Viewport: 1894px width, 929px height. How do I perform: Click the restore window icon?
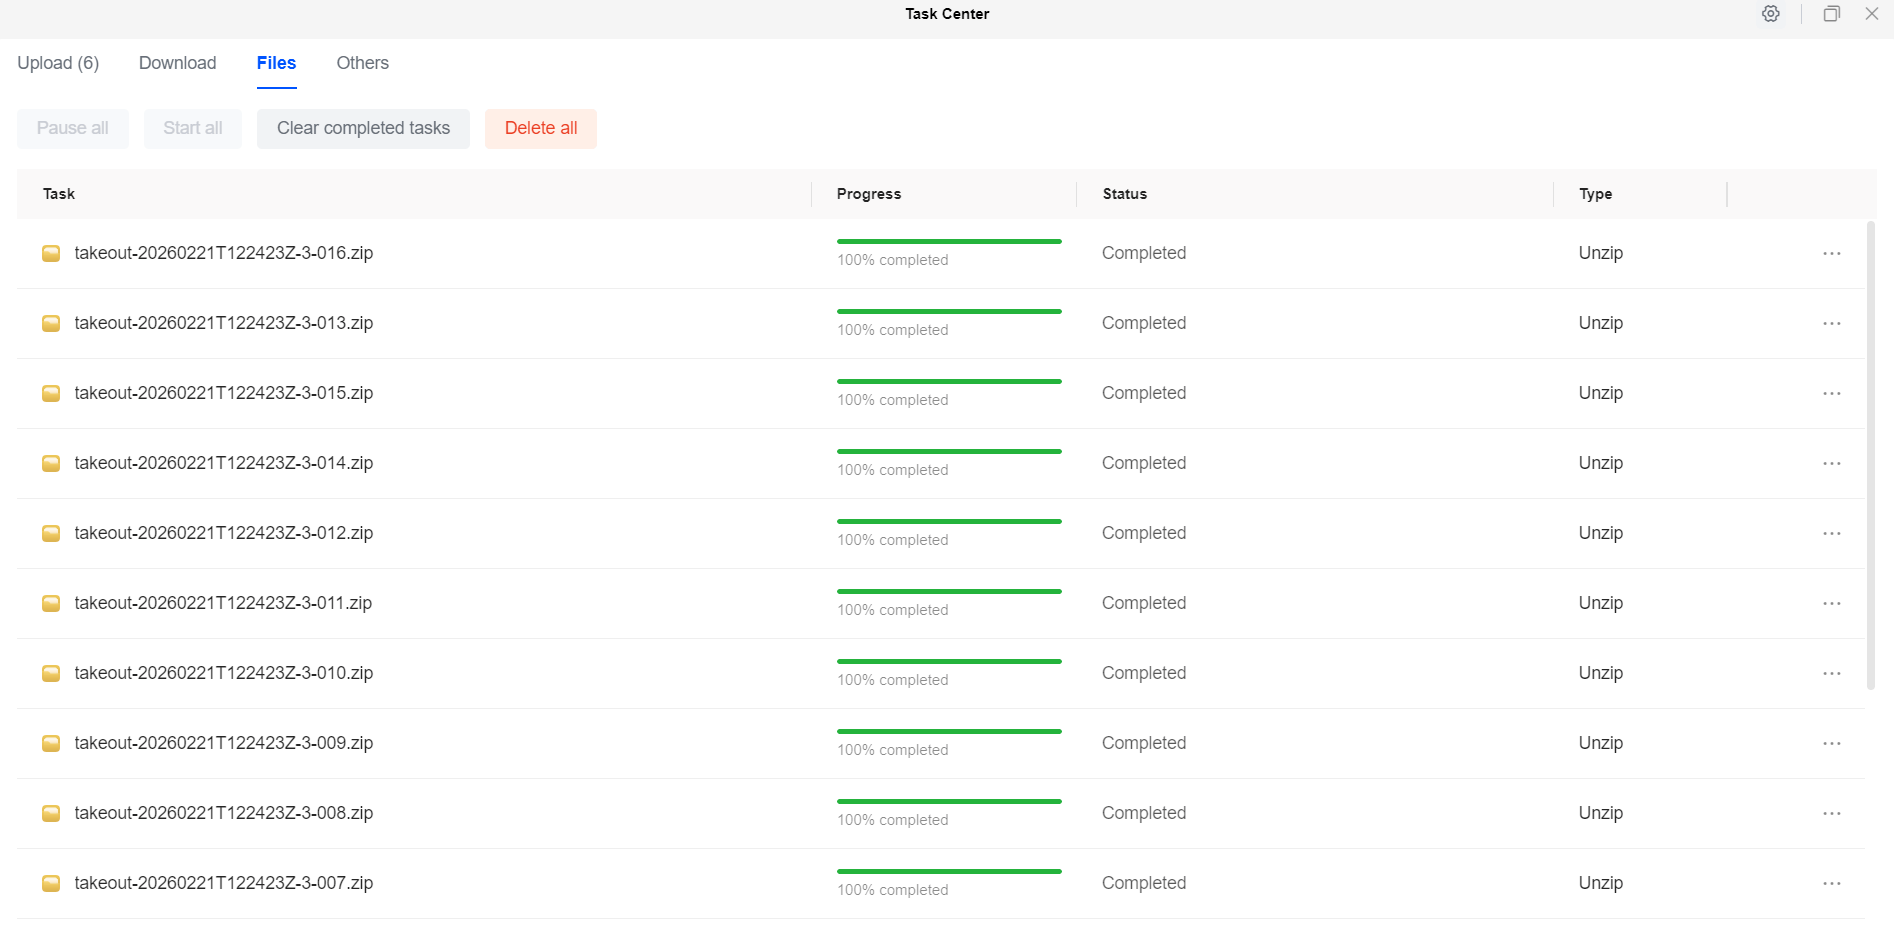point(1831,14)
